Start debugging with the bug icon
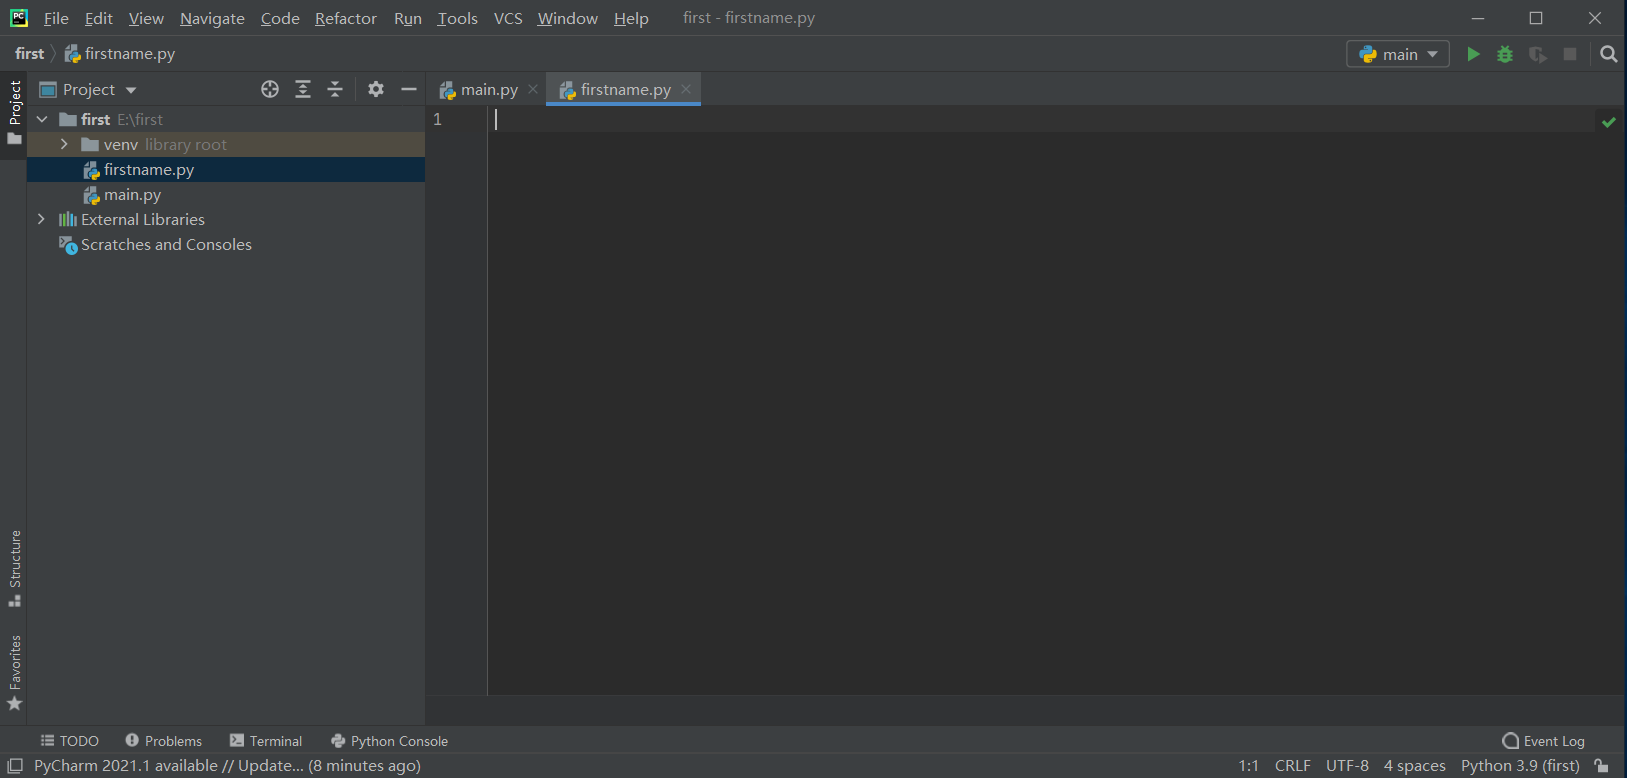The image size is (1627, 778). [1505, 54]
